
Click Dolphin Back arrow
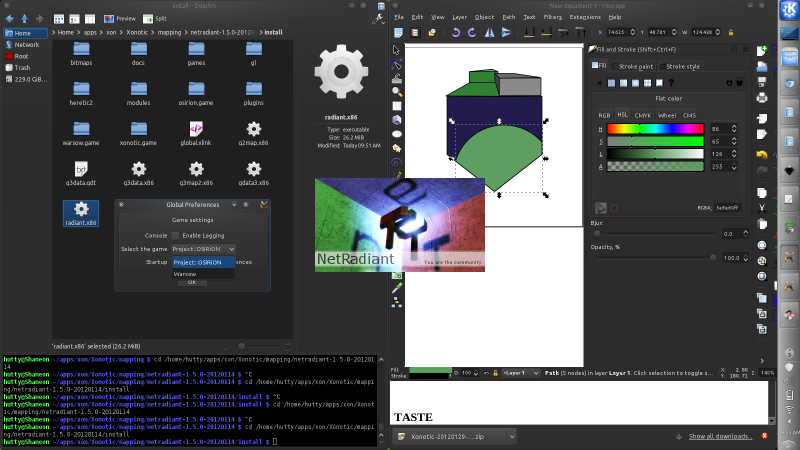click(10, 18)
